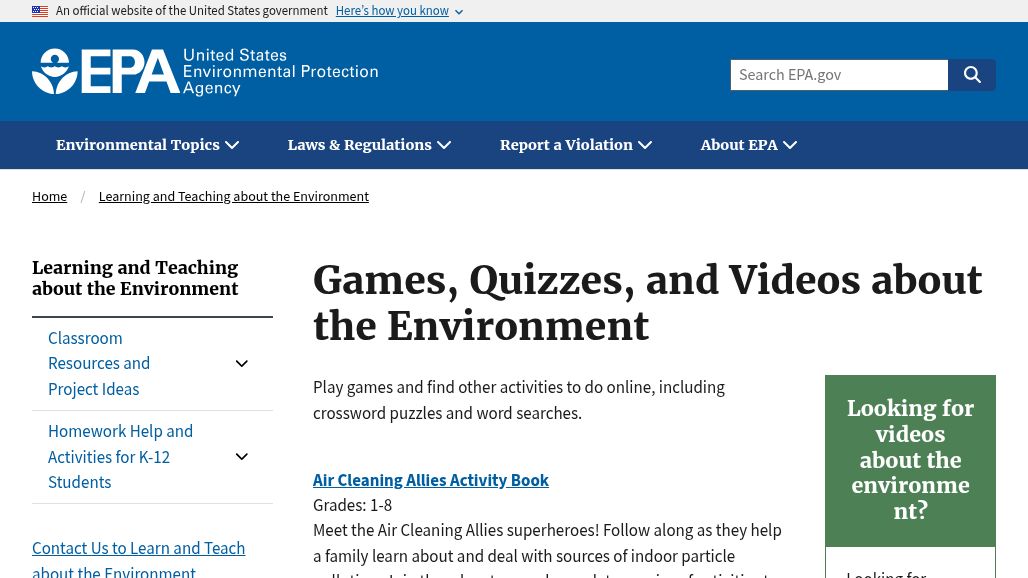Click the EPA logo to return home
This screenshot has height=578, width=1028.
pyautogui.click(x=205, y=71)
